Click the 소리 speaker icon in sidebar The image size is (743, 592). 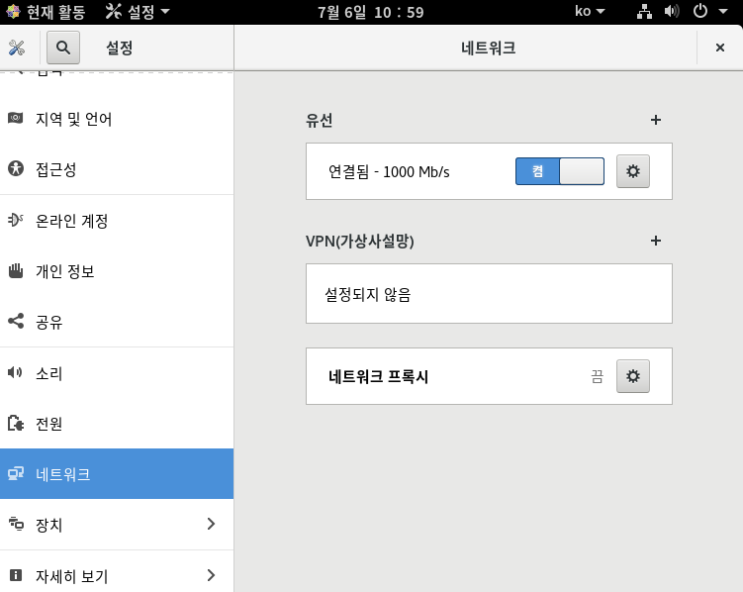point(15,373)
